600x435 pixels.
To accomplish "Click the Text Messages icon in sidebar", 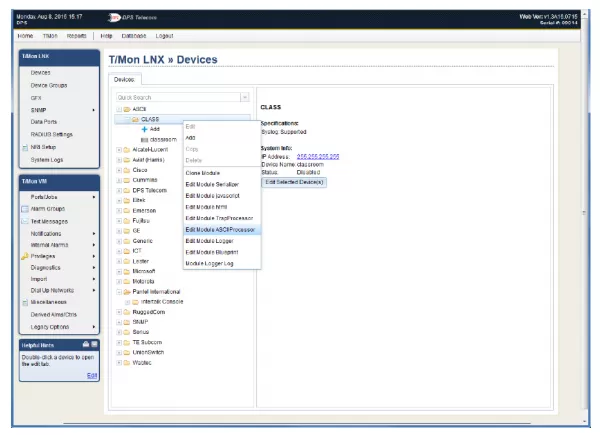I will tap(23, 221).
